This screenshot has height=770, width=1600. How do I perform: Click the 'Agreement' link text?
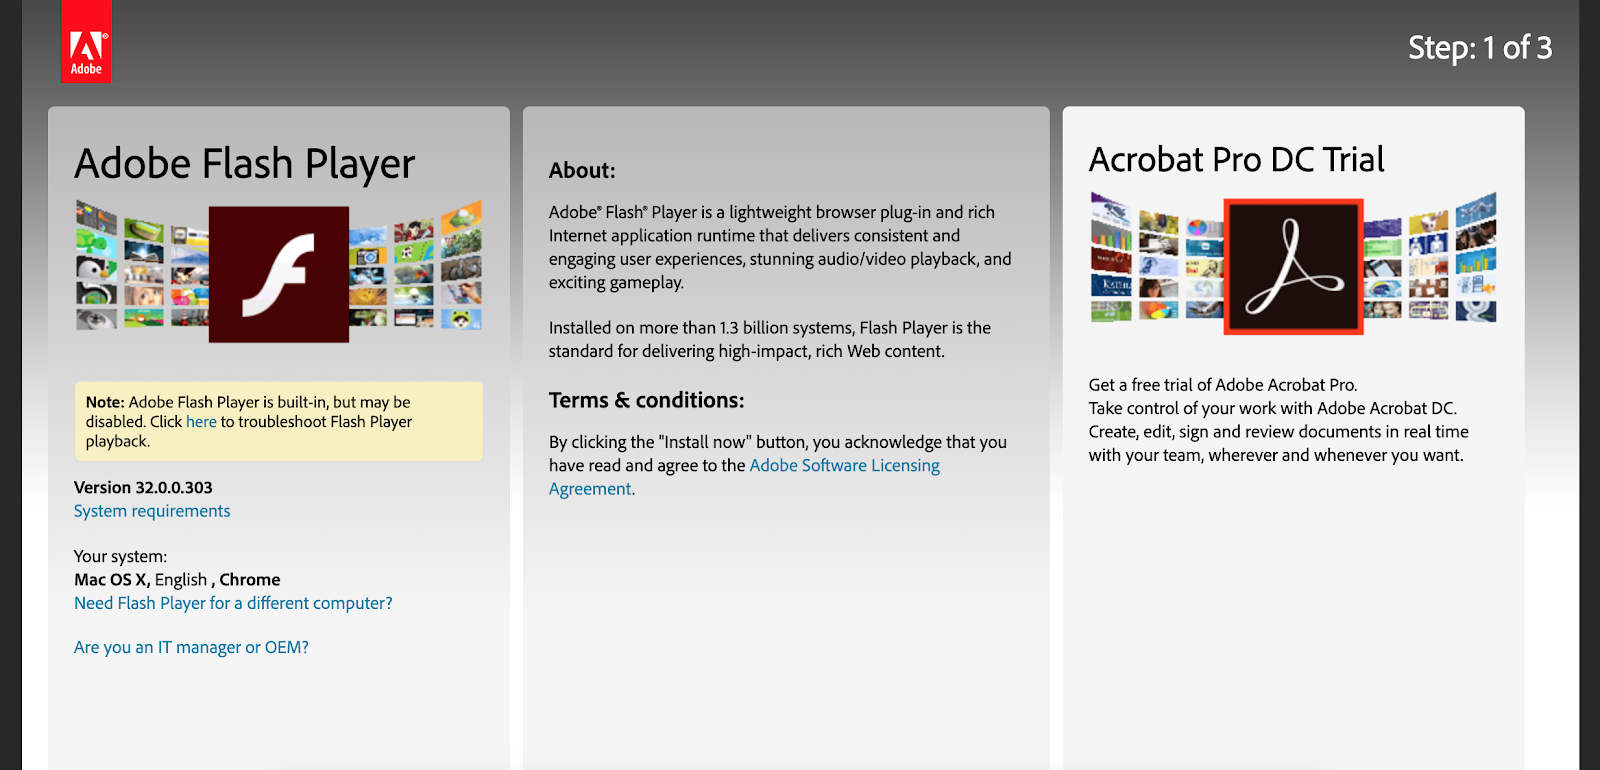coord(590,489)
